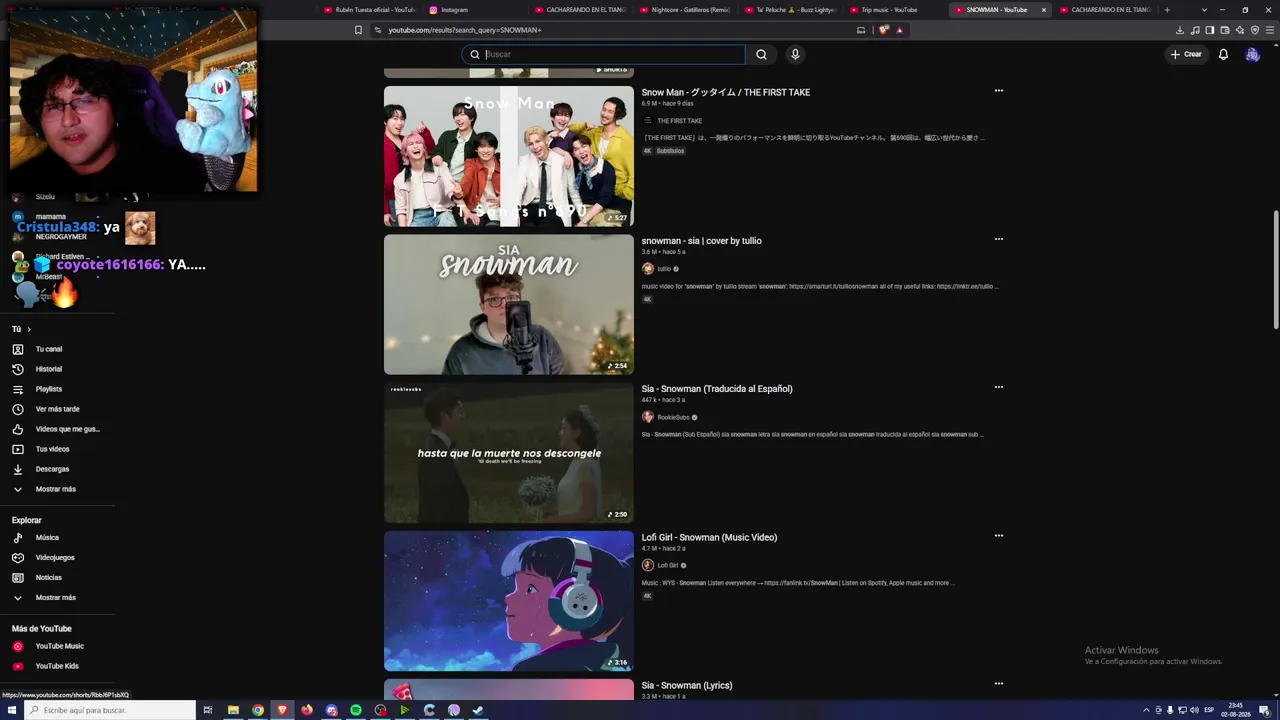The width and height of the screenshot is (1280, 720).
Task: Open more options for Snow Man THE FIRST TAKE video
Action: [998, 91]
